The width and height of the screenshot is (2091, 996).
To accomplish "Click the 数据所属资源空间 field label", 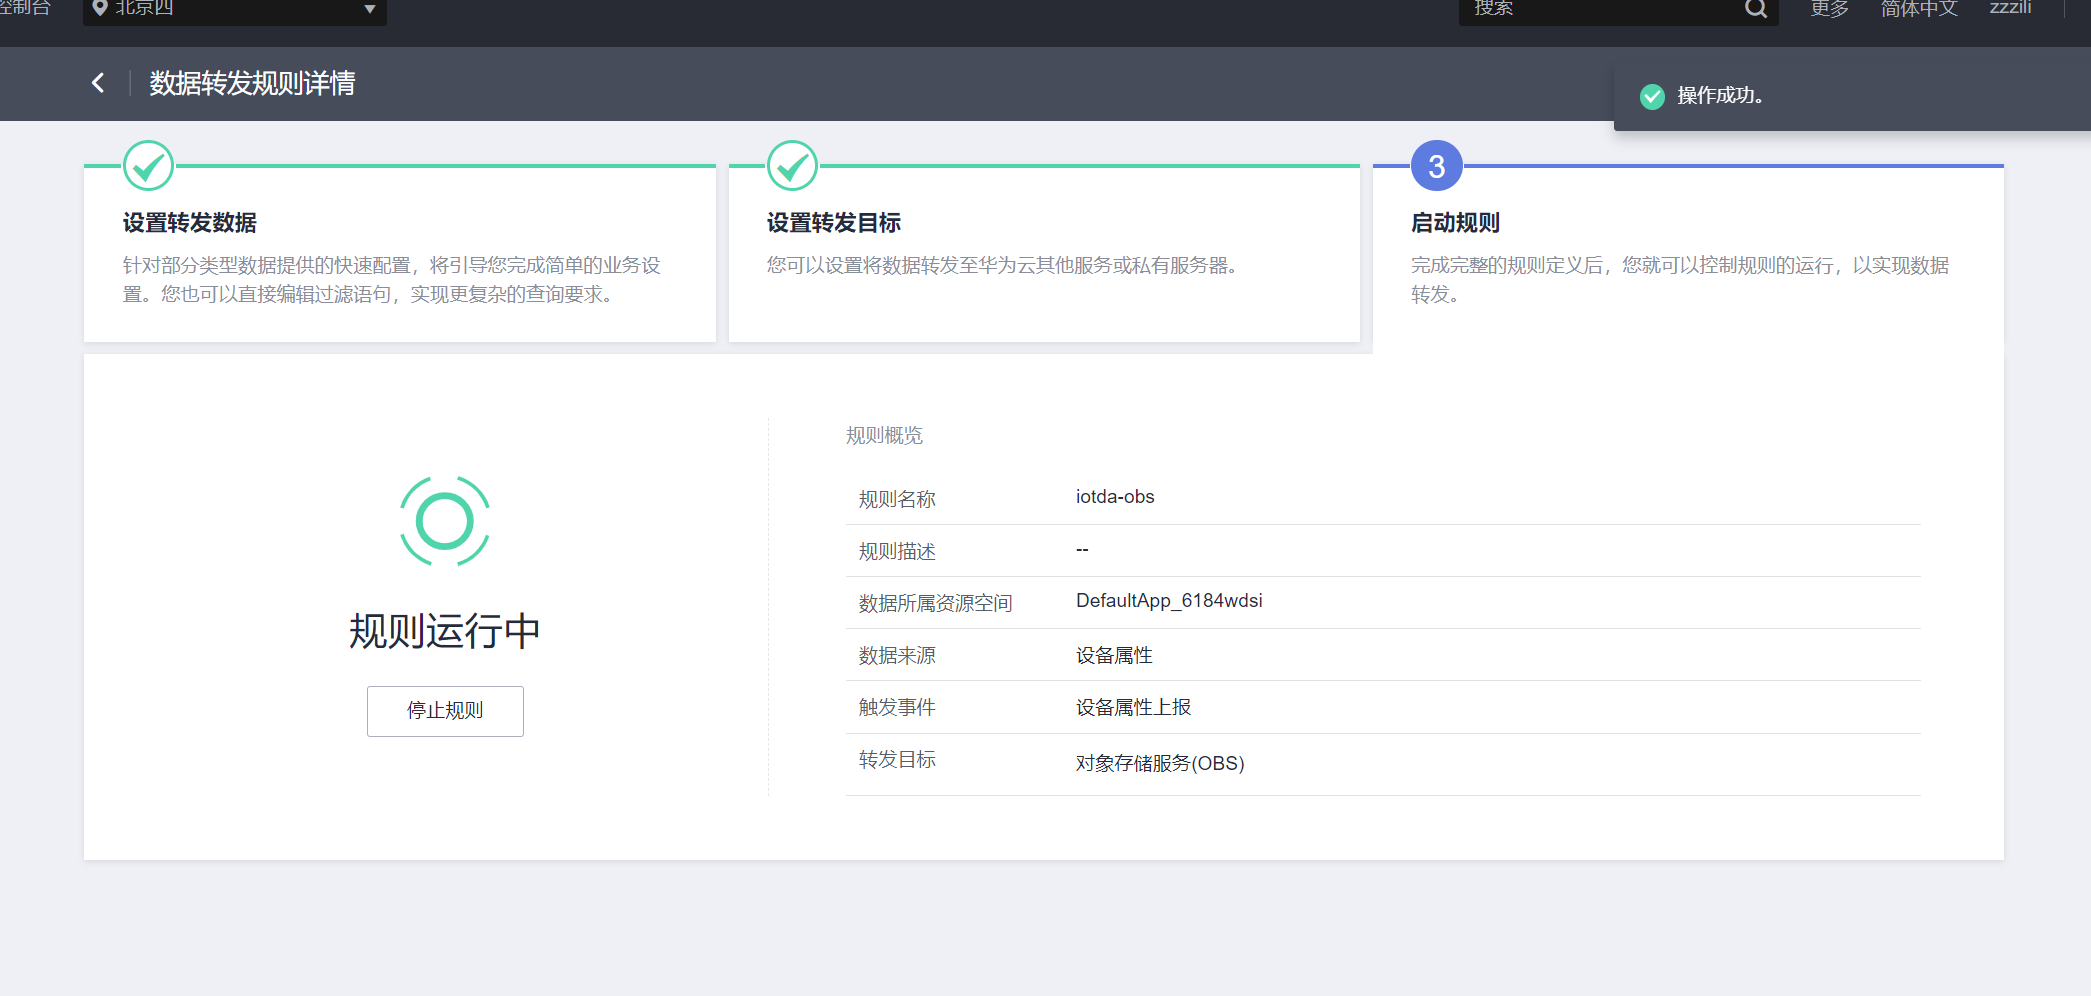I will (x=936, y=603).
